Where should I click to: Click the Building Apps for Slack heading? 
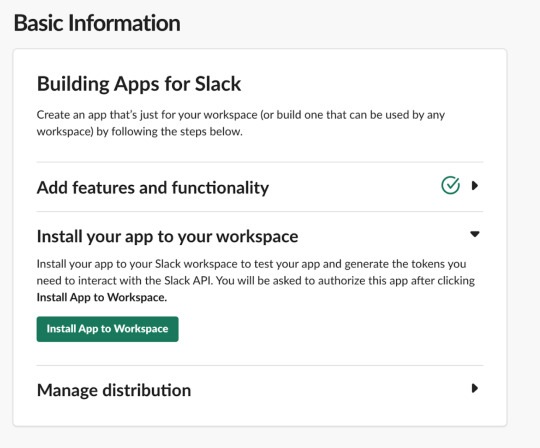(x=139, y=84)
